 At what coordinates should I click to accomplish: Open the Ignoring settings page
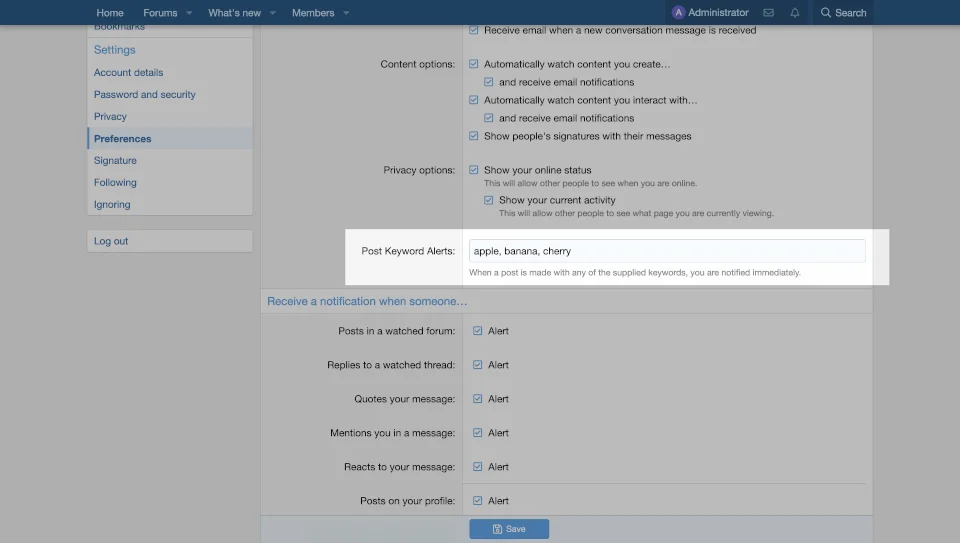[112, 205]
